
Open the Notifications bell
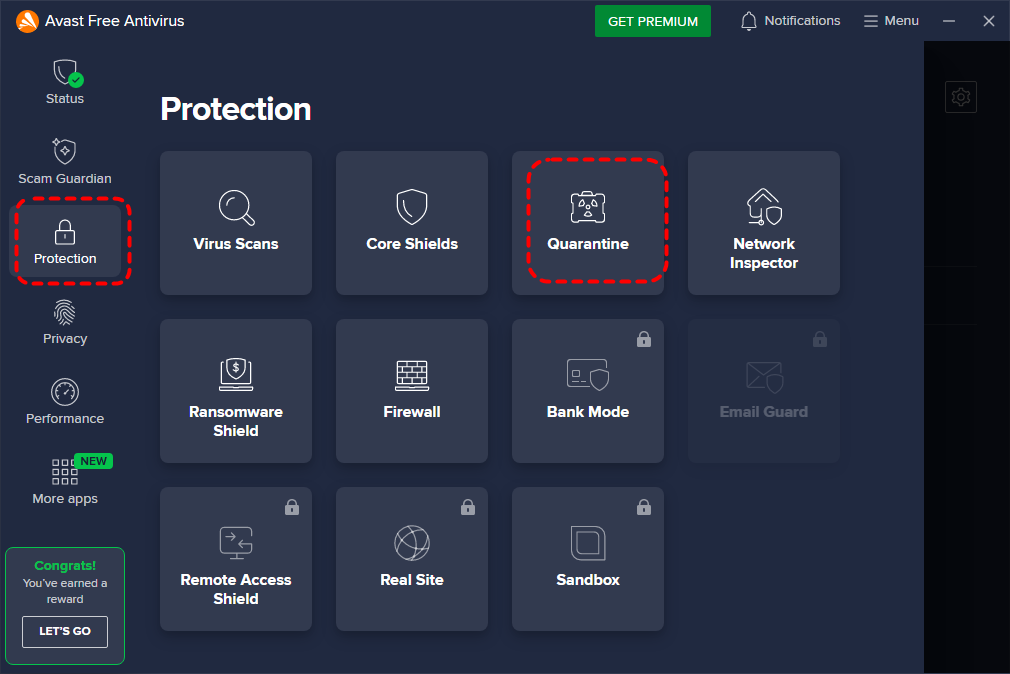click(x=790, y=21)
